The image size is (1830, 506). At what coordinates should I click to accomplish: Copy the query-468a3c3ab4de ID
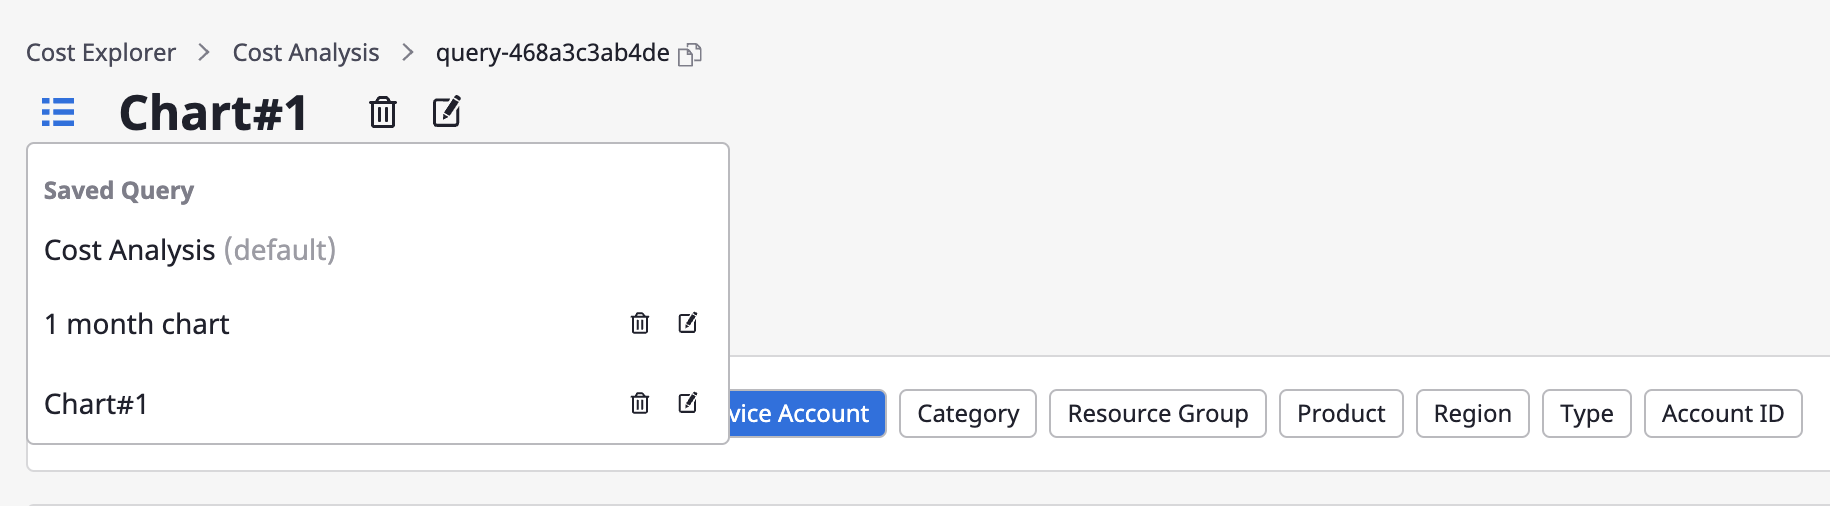coord(690,54)
